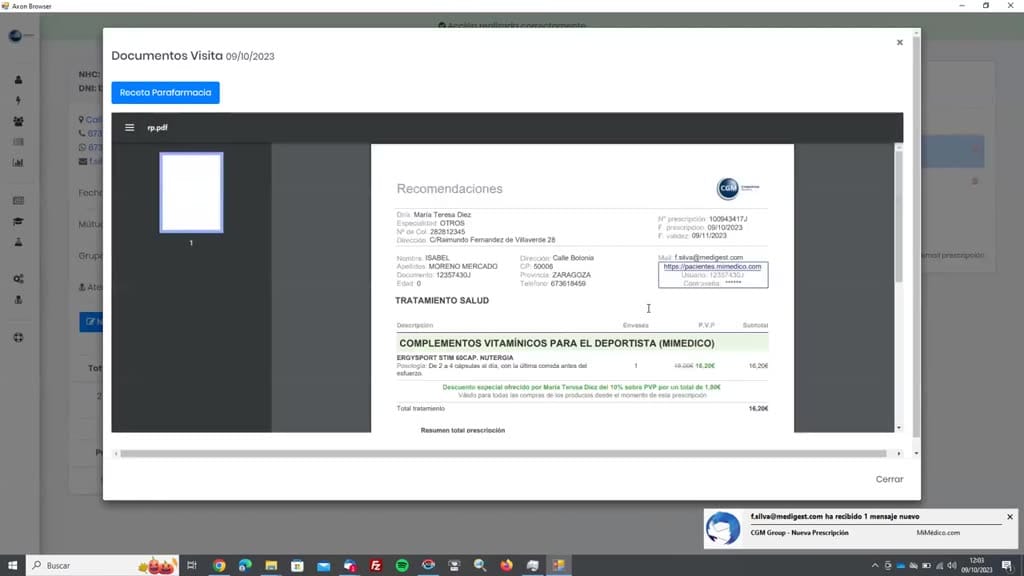Open Microsoft Edge from taskbar
1024x576 pixels.
pos(245,566)
